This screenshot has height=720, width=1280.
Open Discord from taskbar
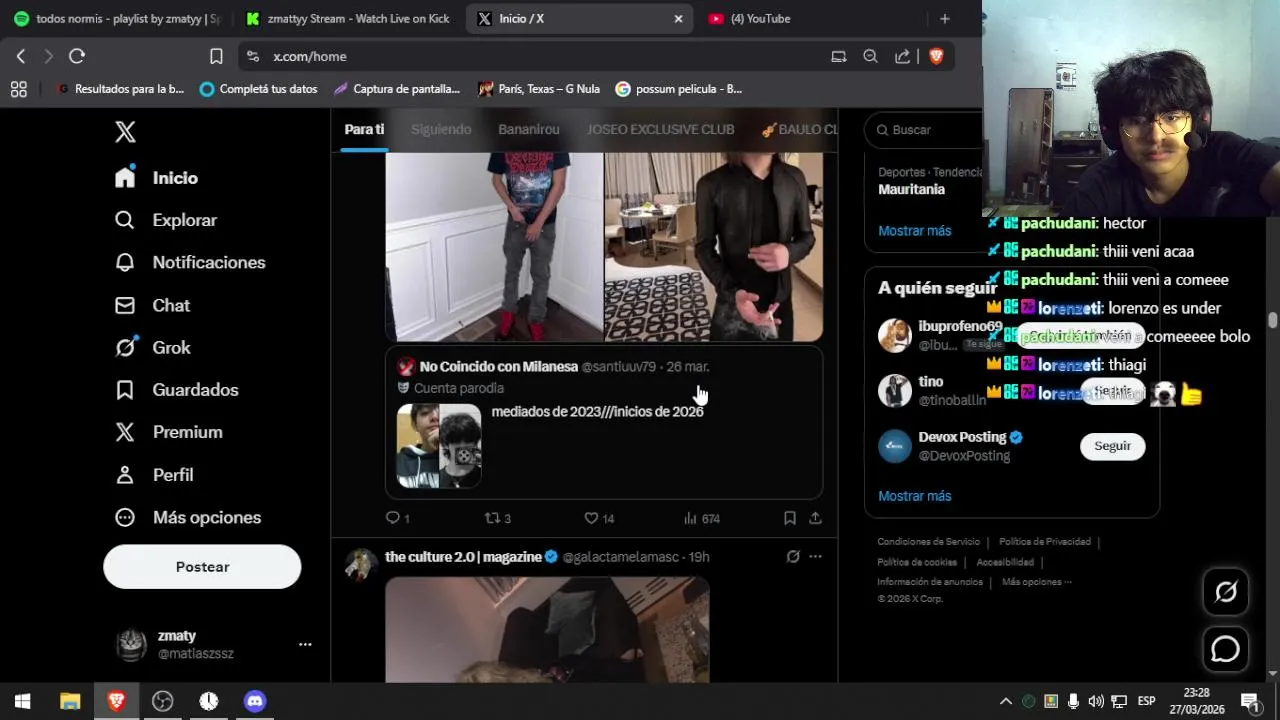pyautogui.click(x=255, y=701)
